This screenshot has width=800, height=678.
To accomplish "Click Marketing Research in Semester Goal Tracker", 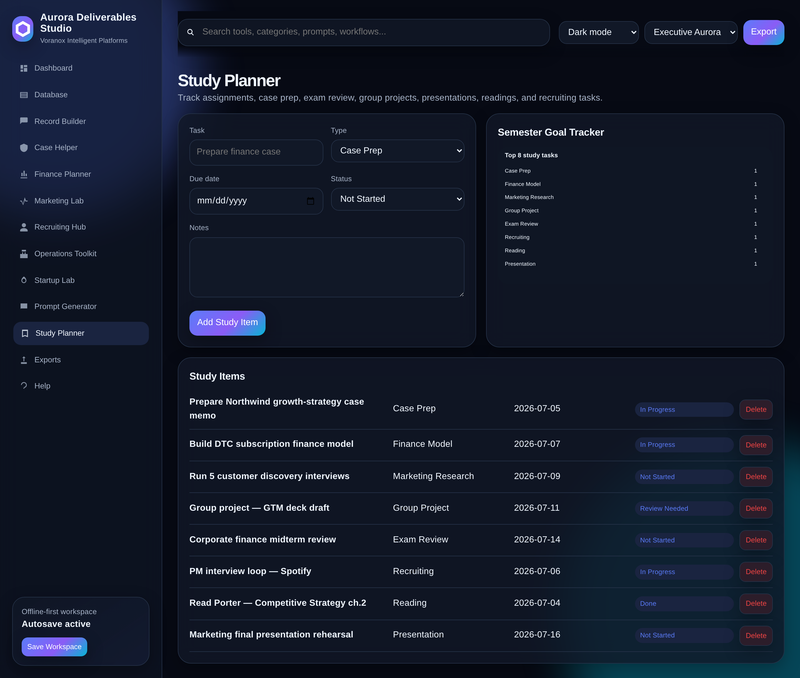I will (x=529, y=197).
